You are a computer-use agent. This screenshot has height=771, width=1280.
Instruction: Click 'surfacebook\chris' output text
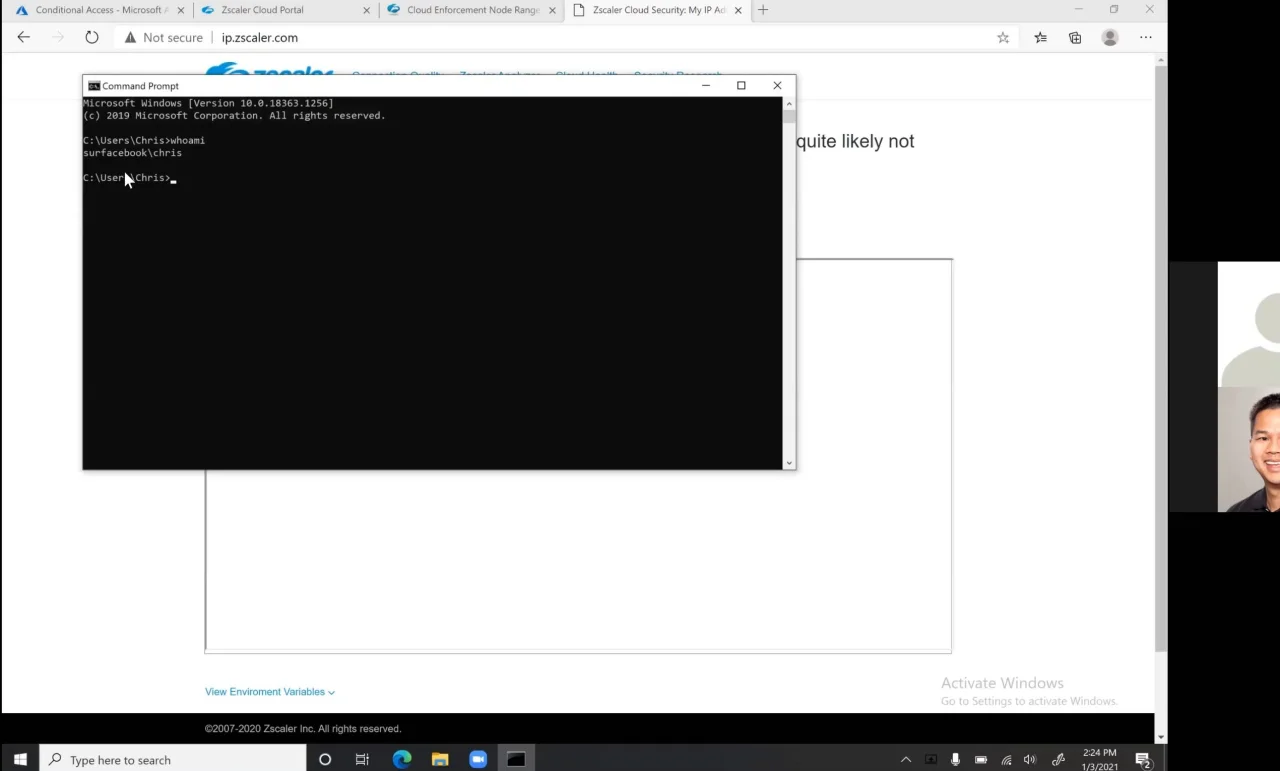coord(132,153)
